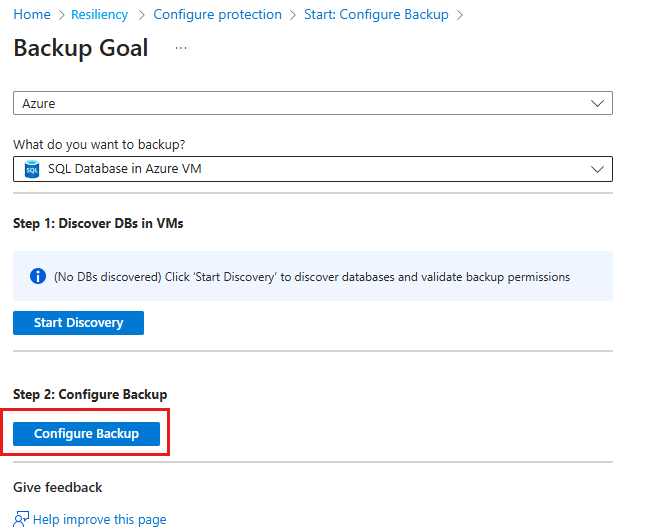Click the No DBs discovered info message
Image resolution: width=646 pixels, height=532 pixels.
(x=312, y=276)
